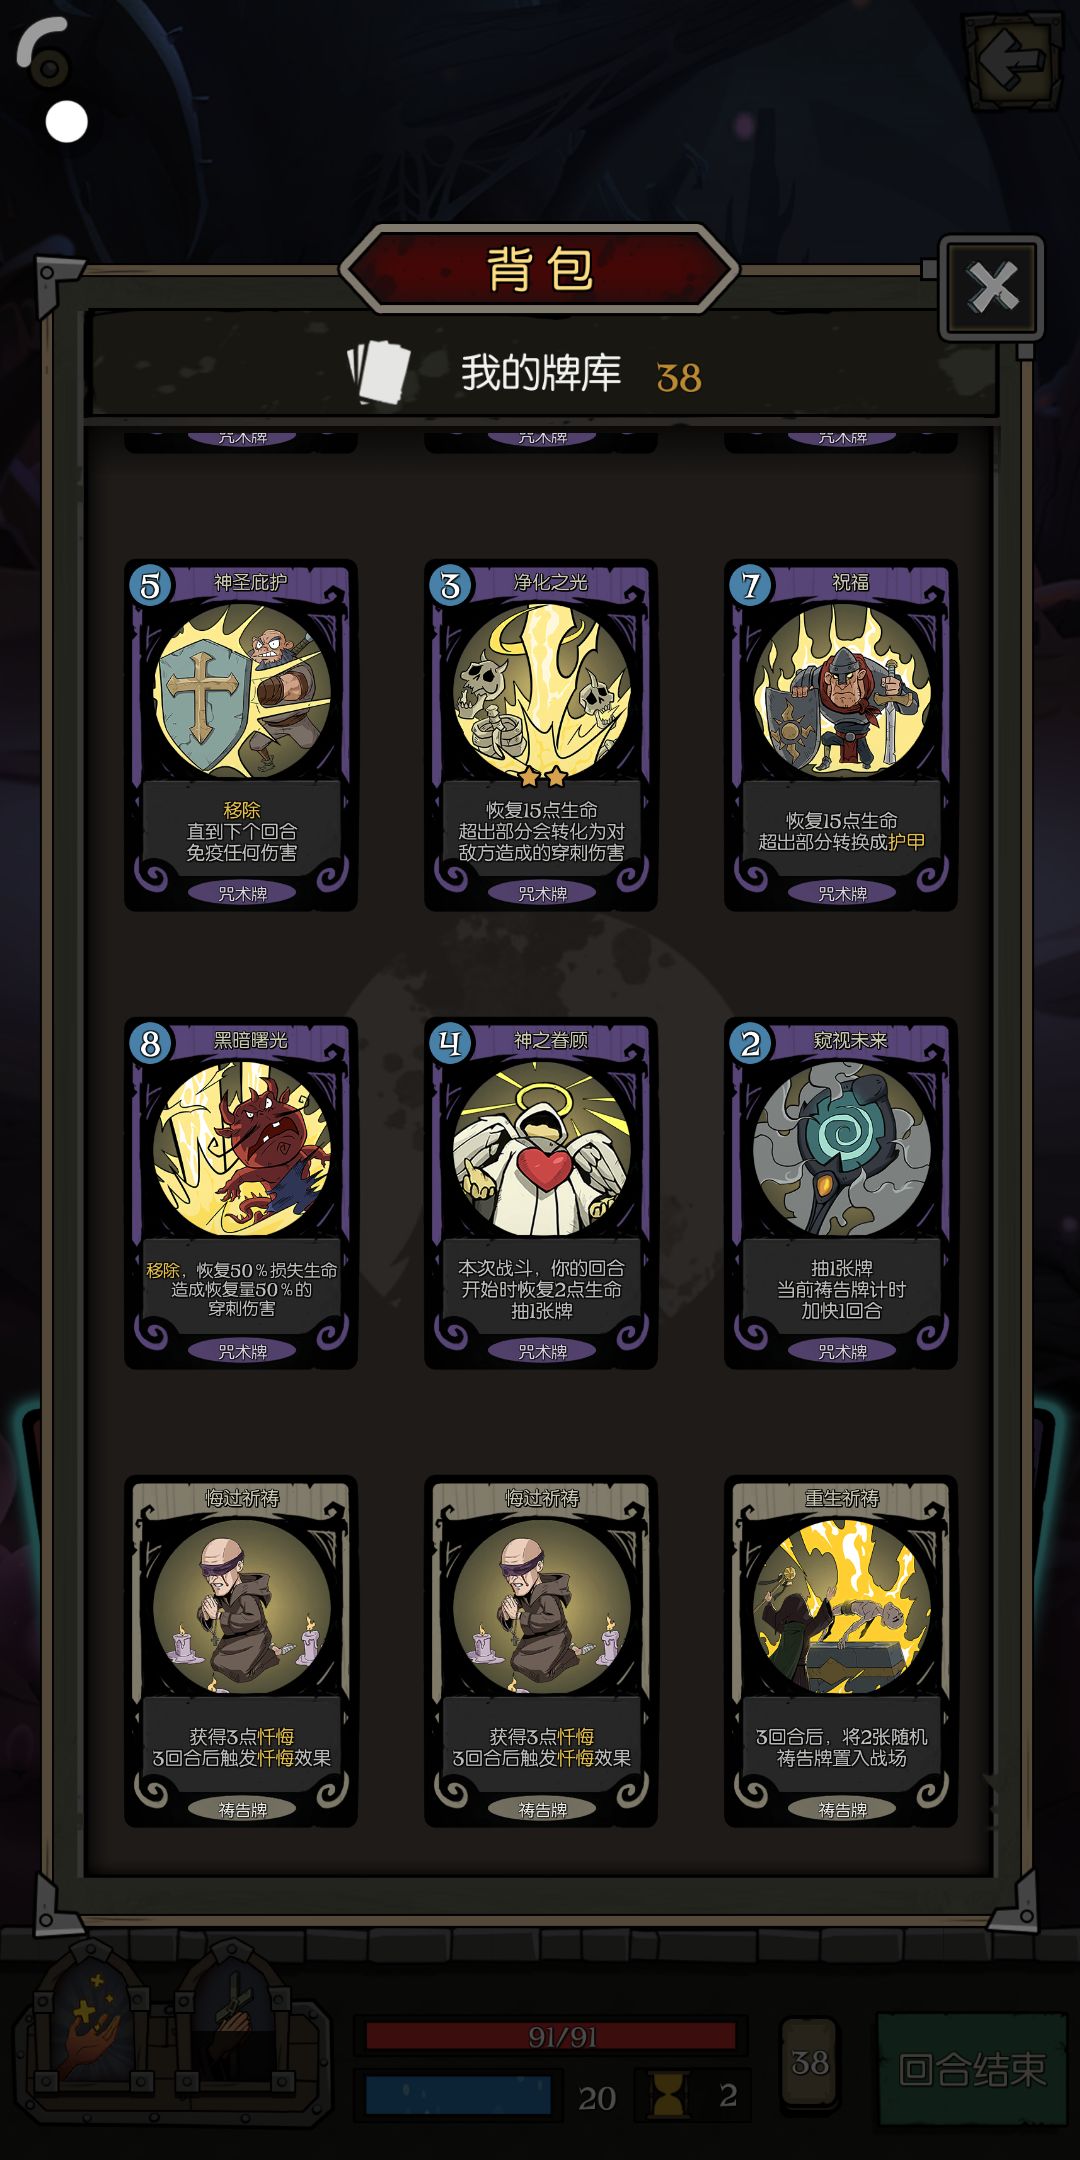Screen dimensions: 1080x2160
Task: Open the 祝福 knight card
Action: [841, 735]
